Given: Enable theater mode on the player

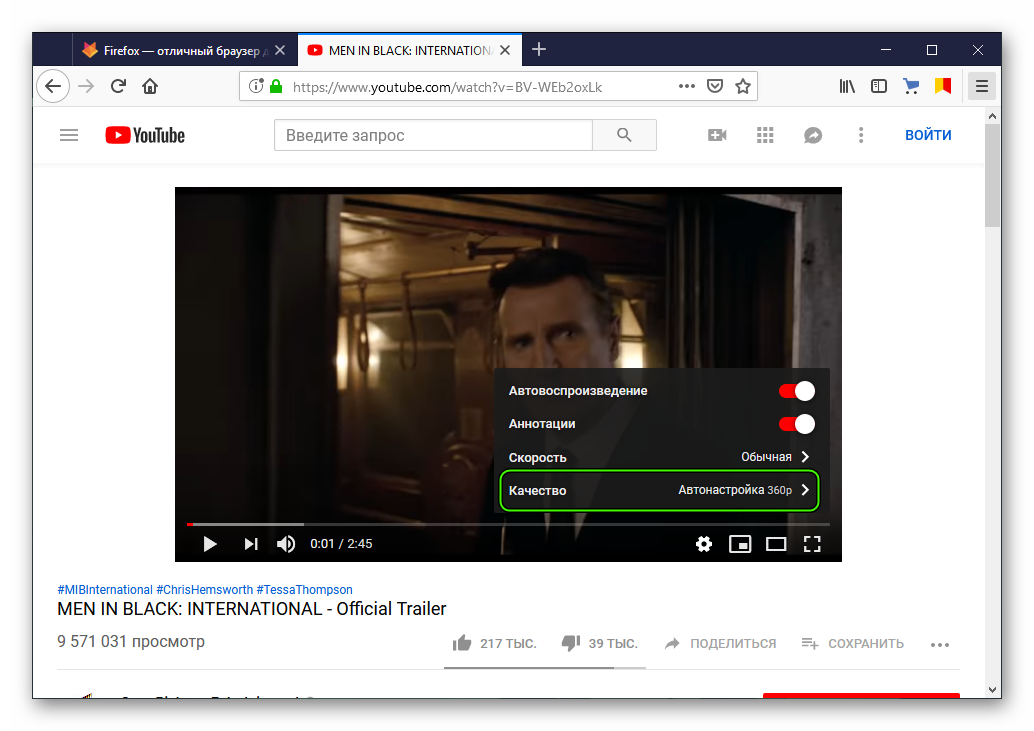Looking at the screenshot, I should pos(776,544).
